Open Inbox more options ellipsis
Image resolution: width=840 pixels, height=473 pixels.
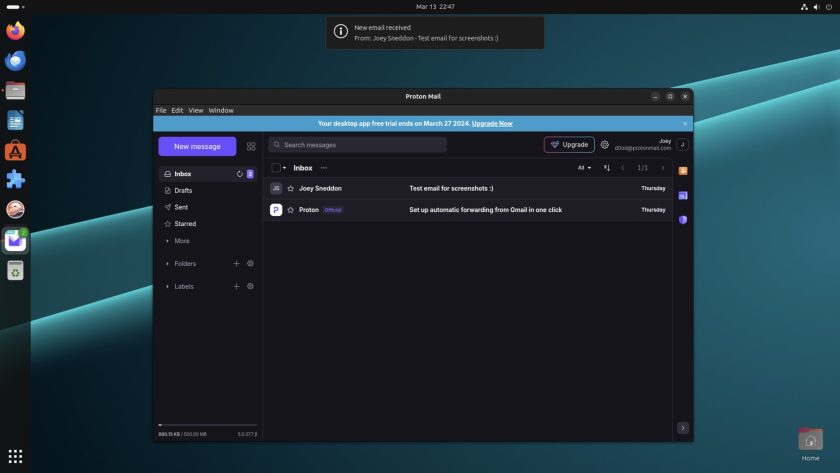(324, 168)
